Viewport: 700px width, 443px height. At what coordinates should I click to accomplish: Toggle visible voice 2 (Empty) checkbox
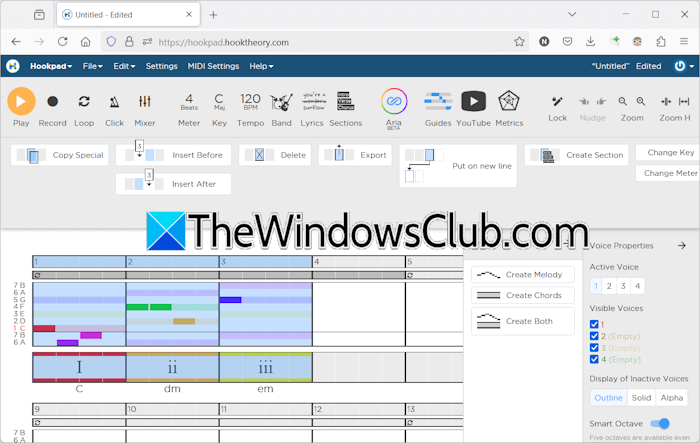pos(594,336)
